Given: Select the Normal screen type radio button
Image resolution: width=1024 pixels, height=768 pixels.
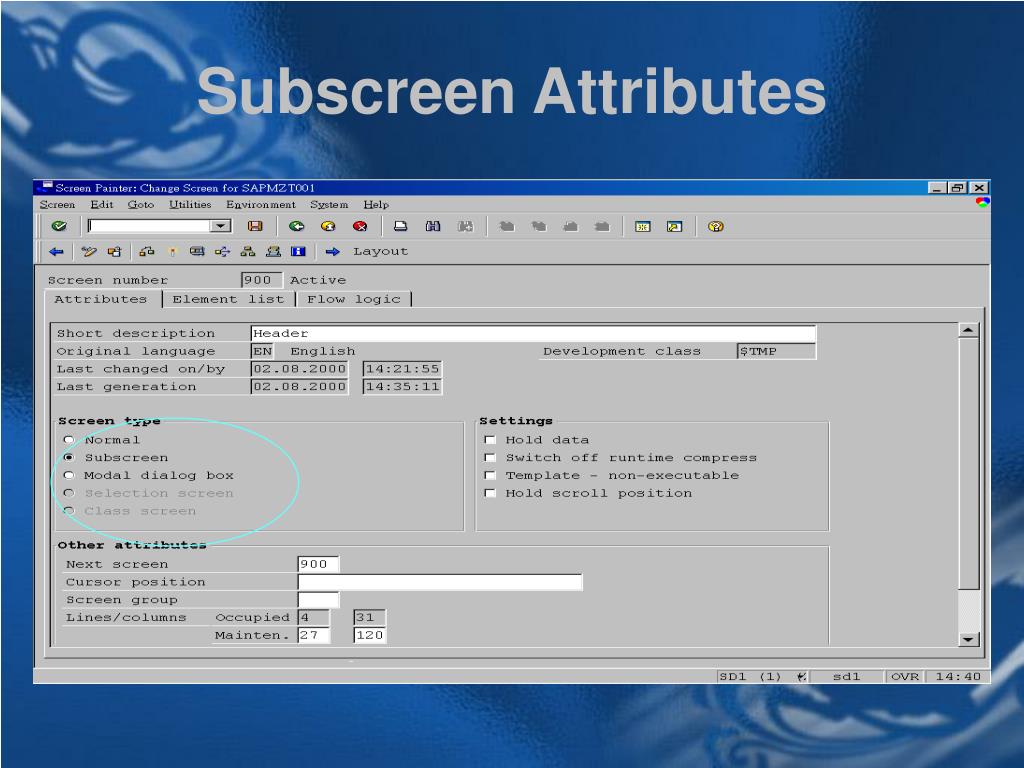Looking at the screenshot, I should pos(69,440).
